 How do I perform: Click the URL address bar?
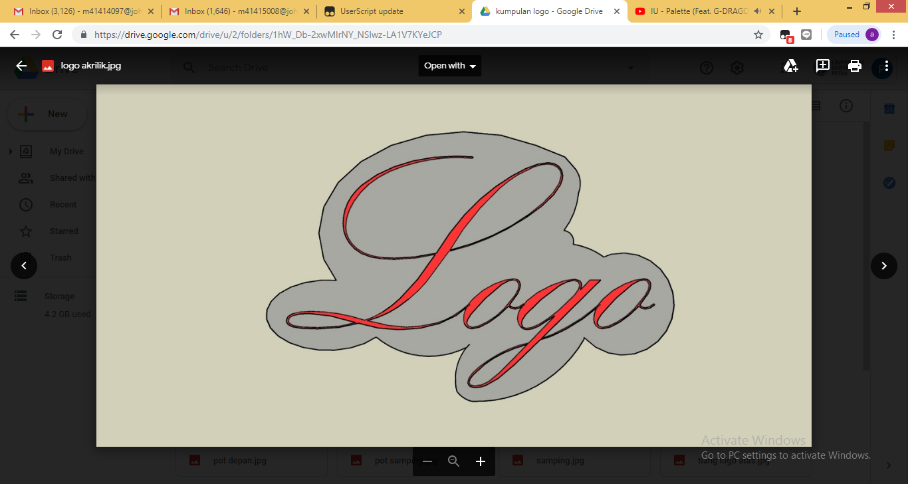(400, 34)
